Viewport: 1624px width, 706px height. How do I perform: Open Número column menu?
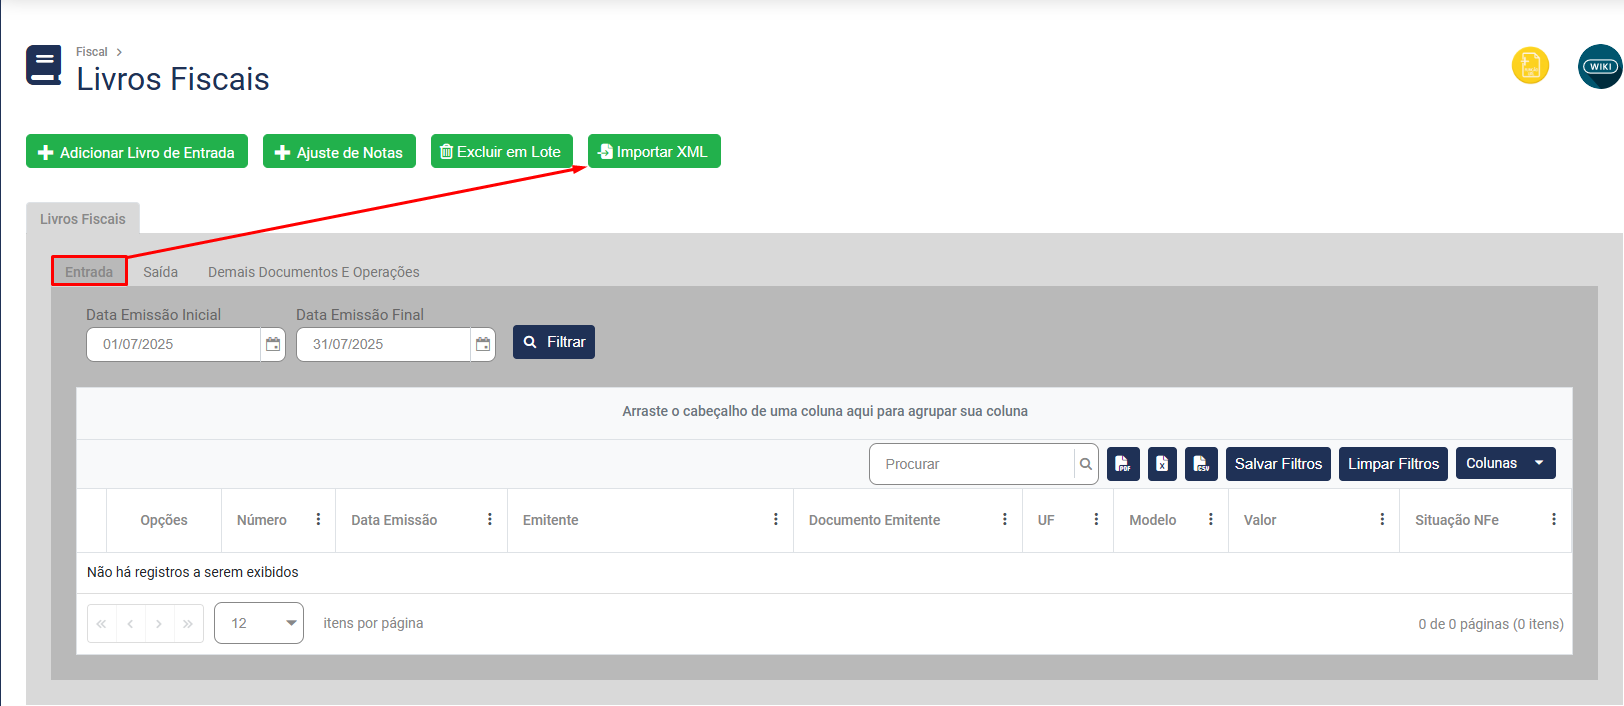tap(318, 519)
